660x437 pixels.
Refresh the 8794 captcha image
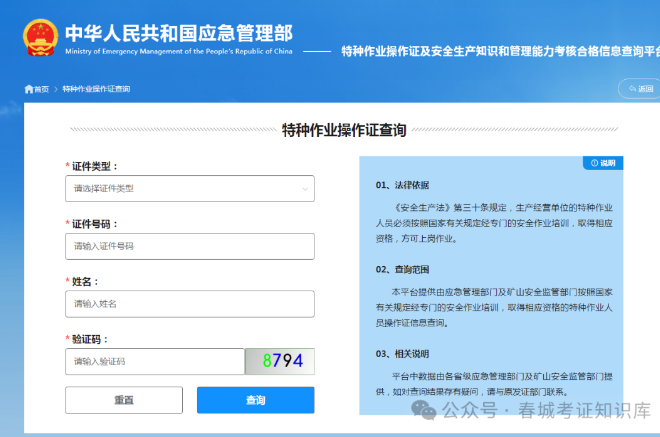click(x=280, y=361)
